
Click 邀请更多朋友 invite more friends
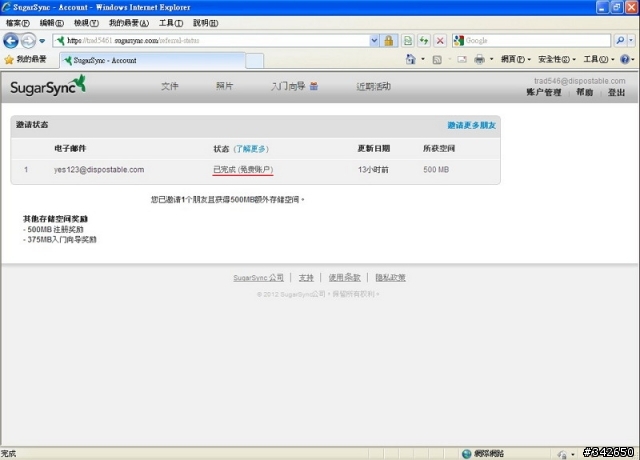[x=471, y=125]
